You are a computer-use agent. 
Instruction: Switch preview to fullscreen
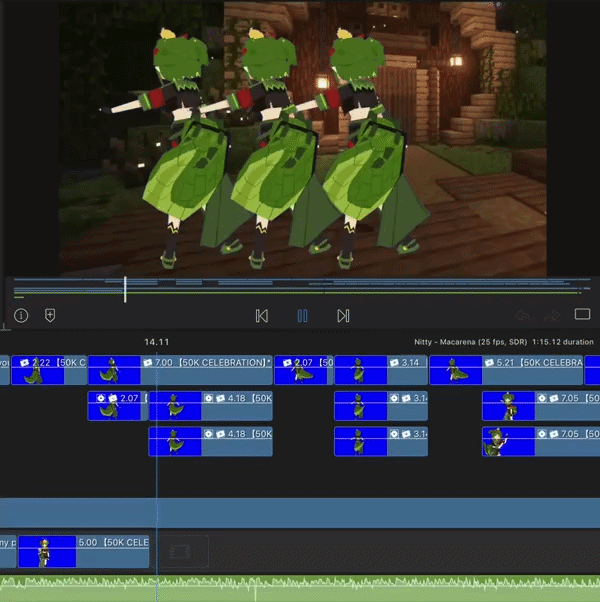[x=582, y=314]
